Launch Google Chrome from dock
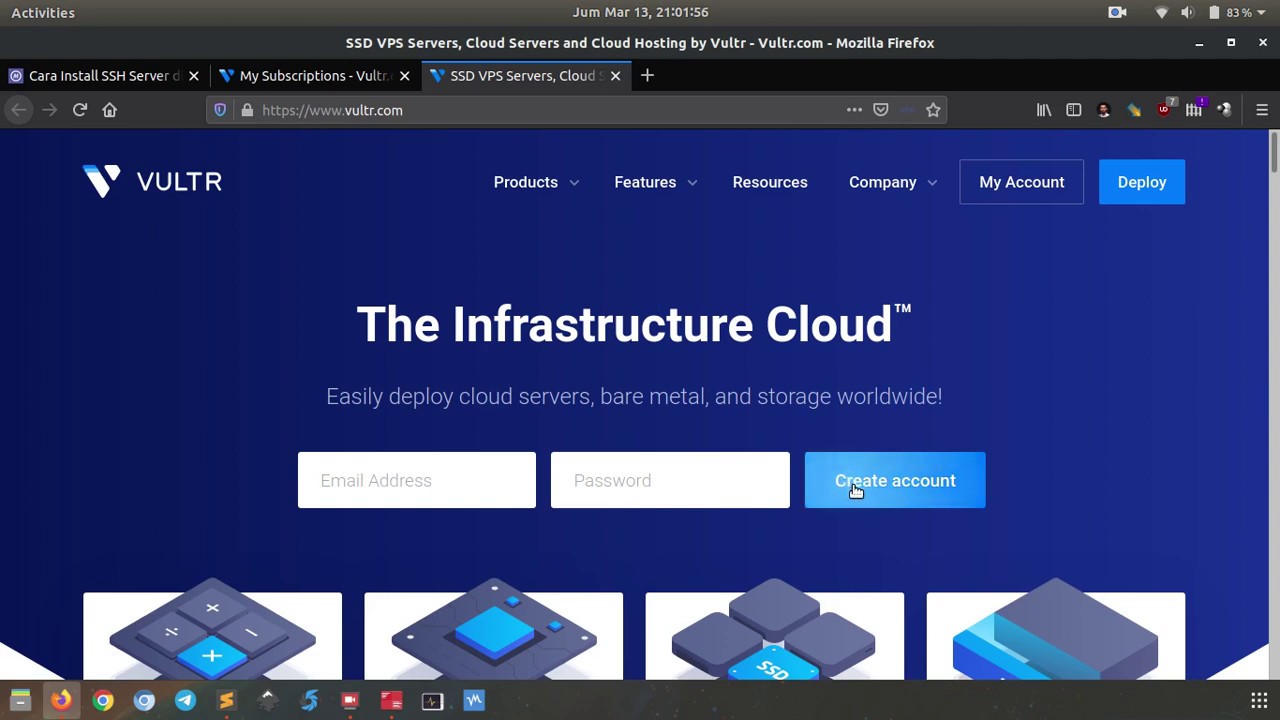 pyautogui.click(x=103, y=701)
